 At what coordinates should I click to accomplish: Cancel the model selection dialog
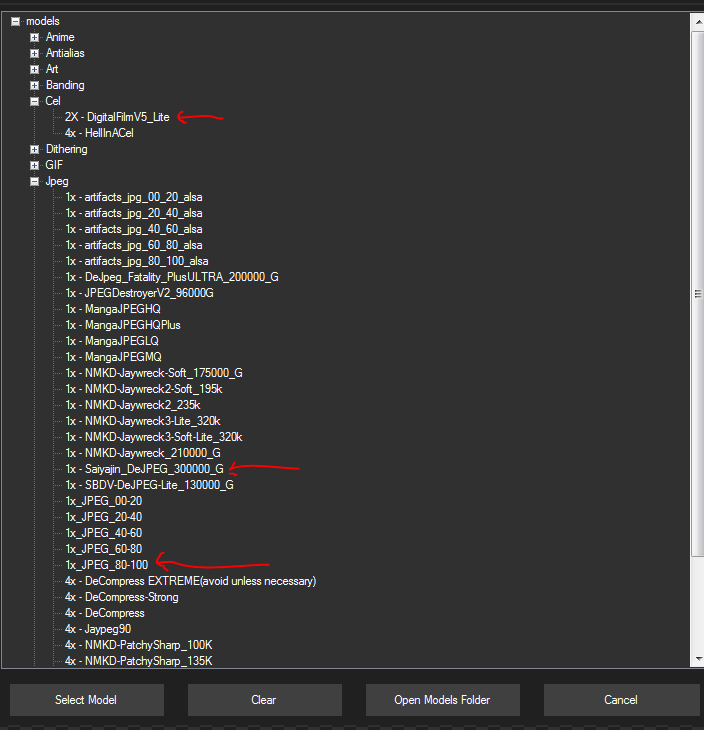(x=621, y=700)
